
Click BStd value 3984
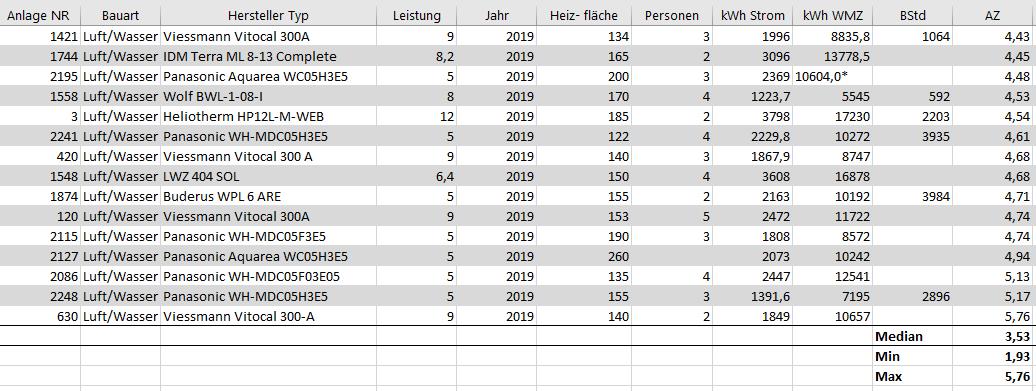(912, 197)
